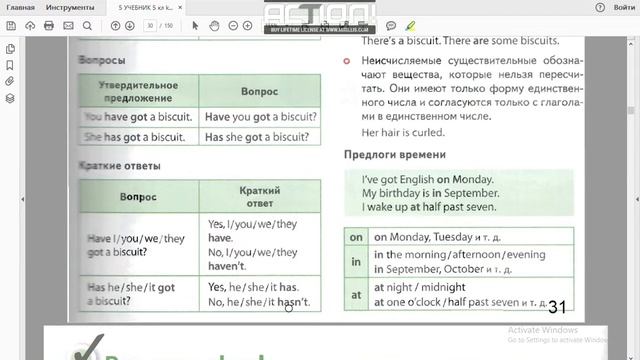Screen dimensions: 640x360
Task: Click the upload to cloud icon
Action: [x=30, y=26]
